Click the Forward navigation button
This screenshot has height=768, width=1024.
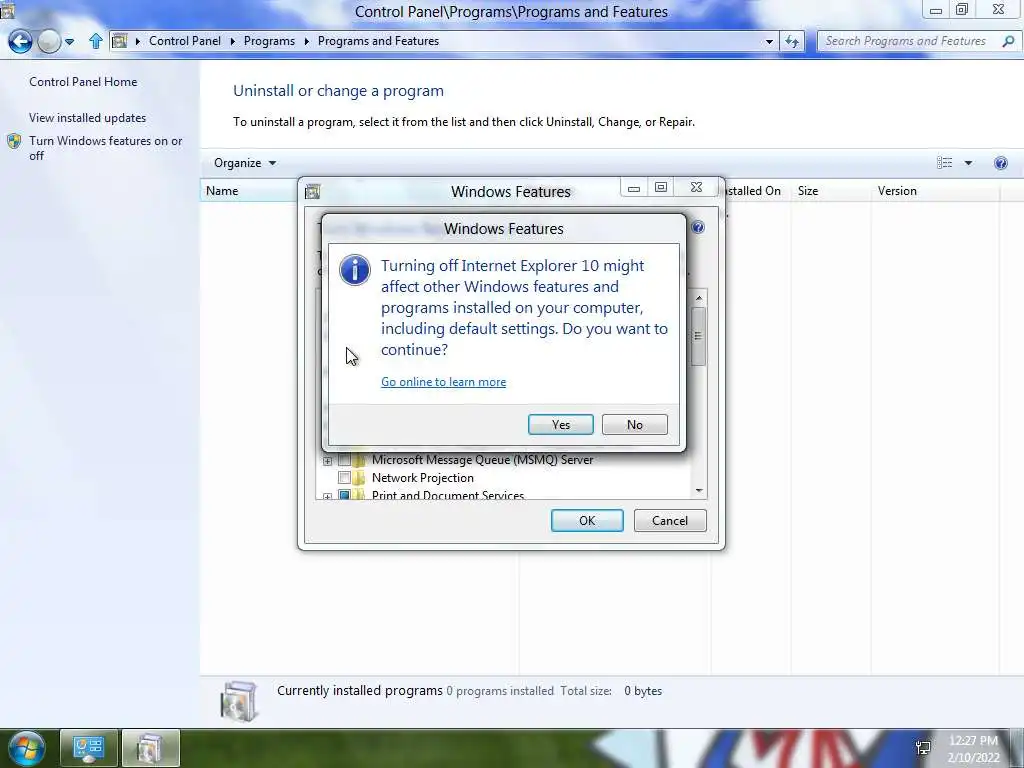tap(49, 41)
